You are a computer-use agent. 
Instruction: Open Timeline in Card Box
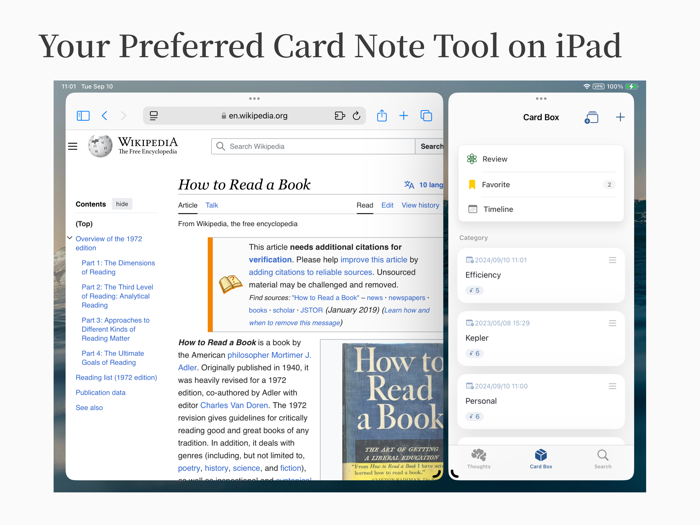(x=541, y=209)
